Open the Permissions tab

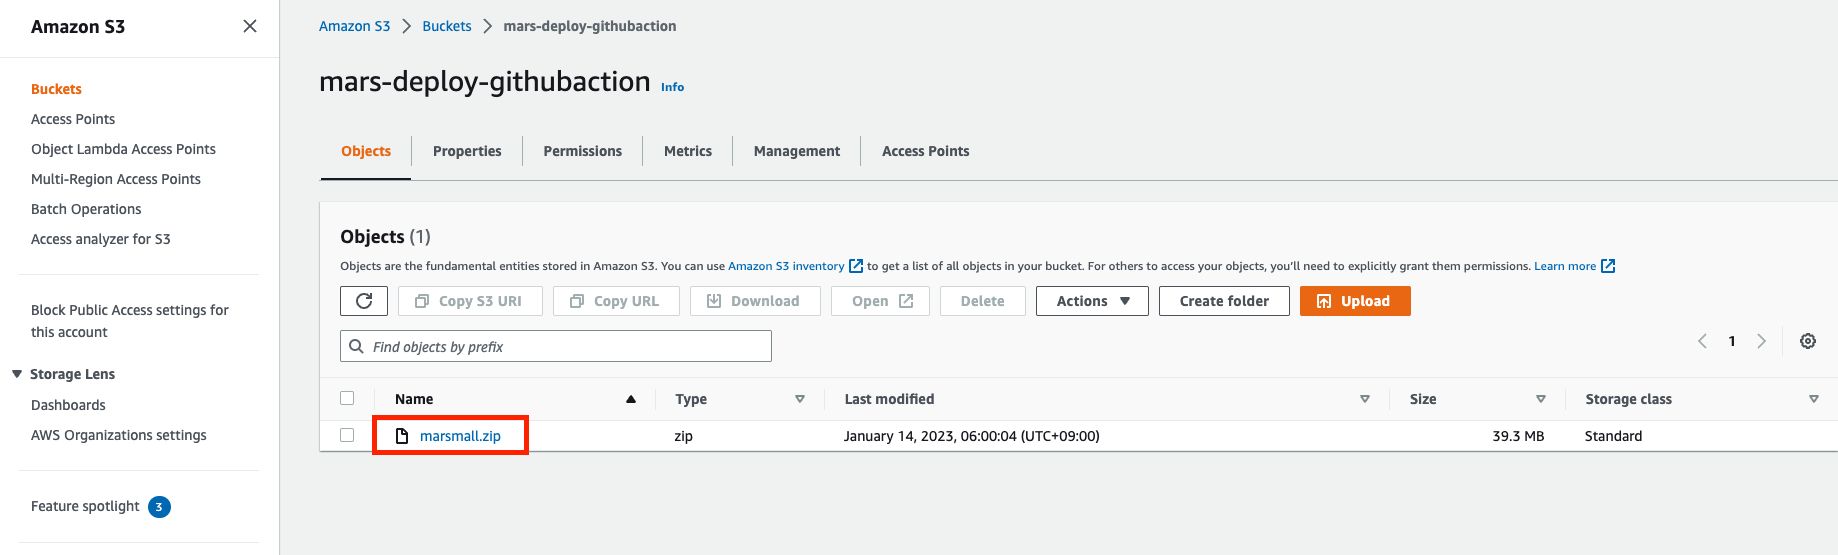click(x=583, y=151)
